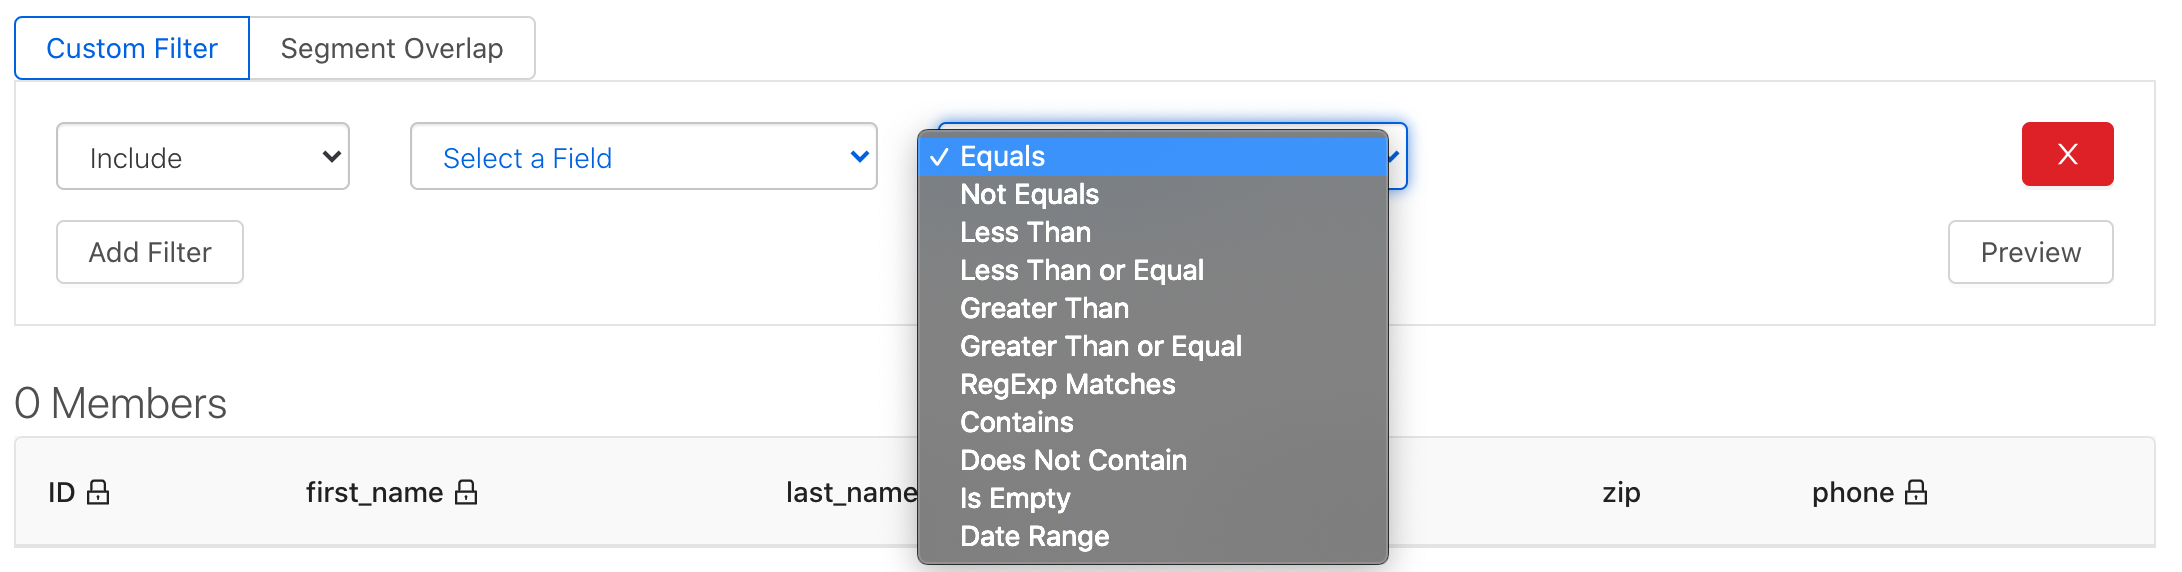Select the Does Not Contain option

pos(1073,461)
